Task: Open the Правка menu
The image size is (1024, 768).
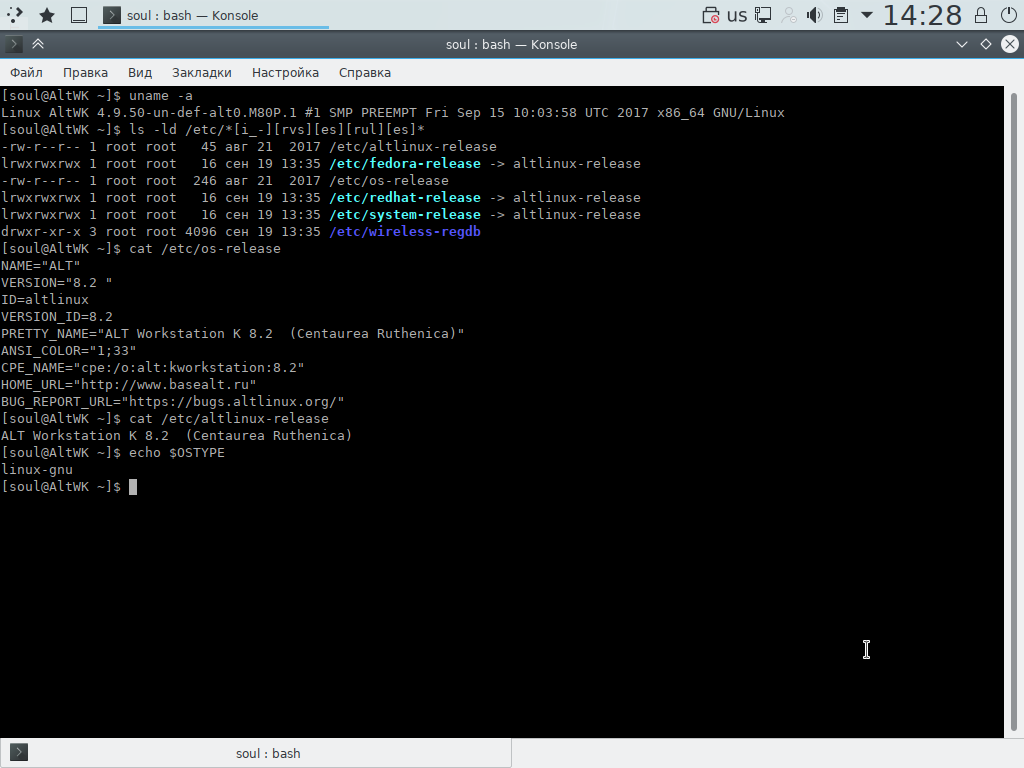Action: (x=86, y=72)
